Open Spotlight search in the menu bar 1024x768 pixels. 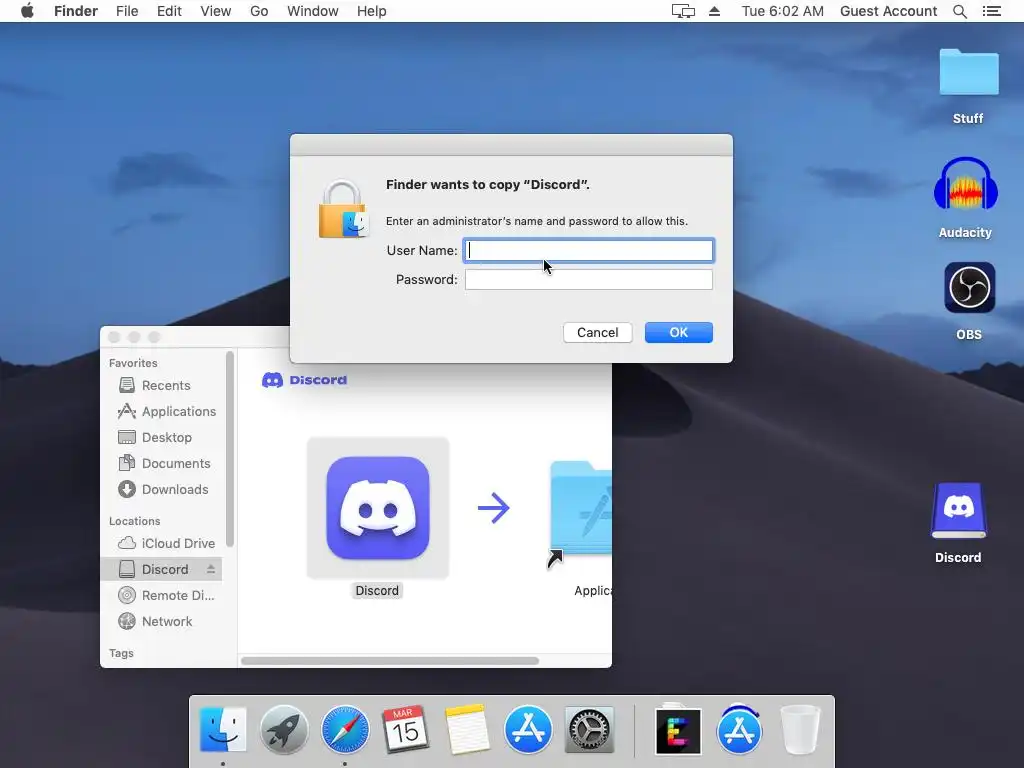959,11
